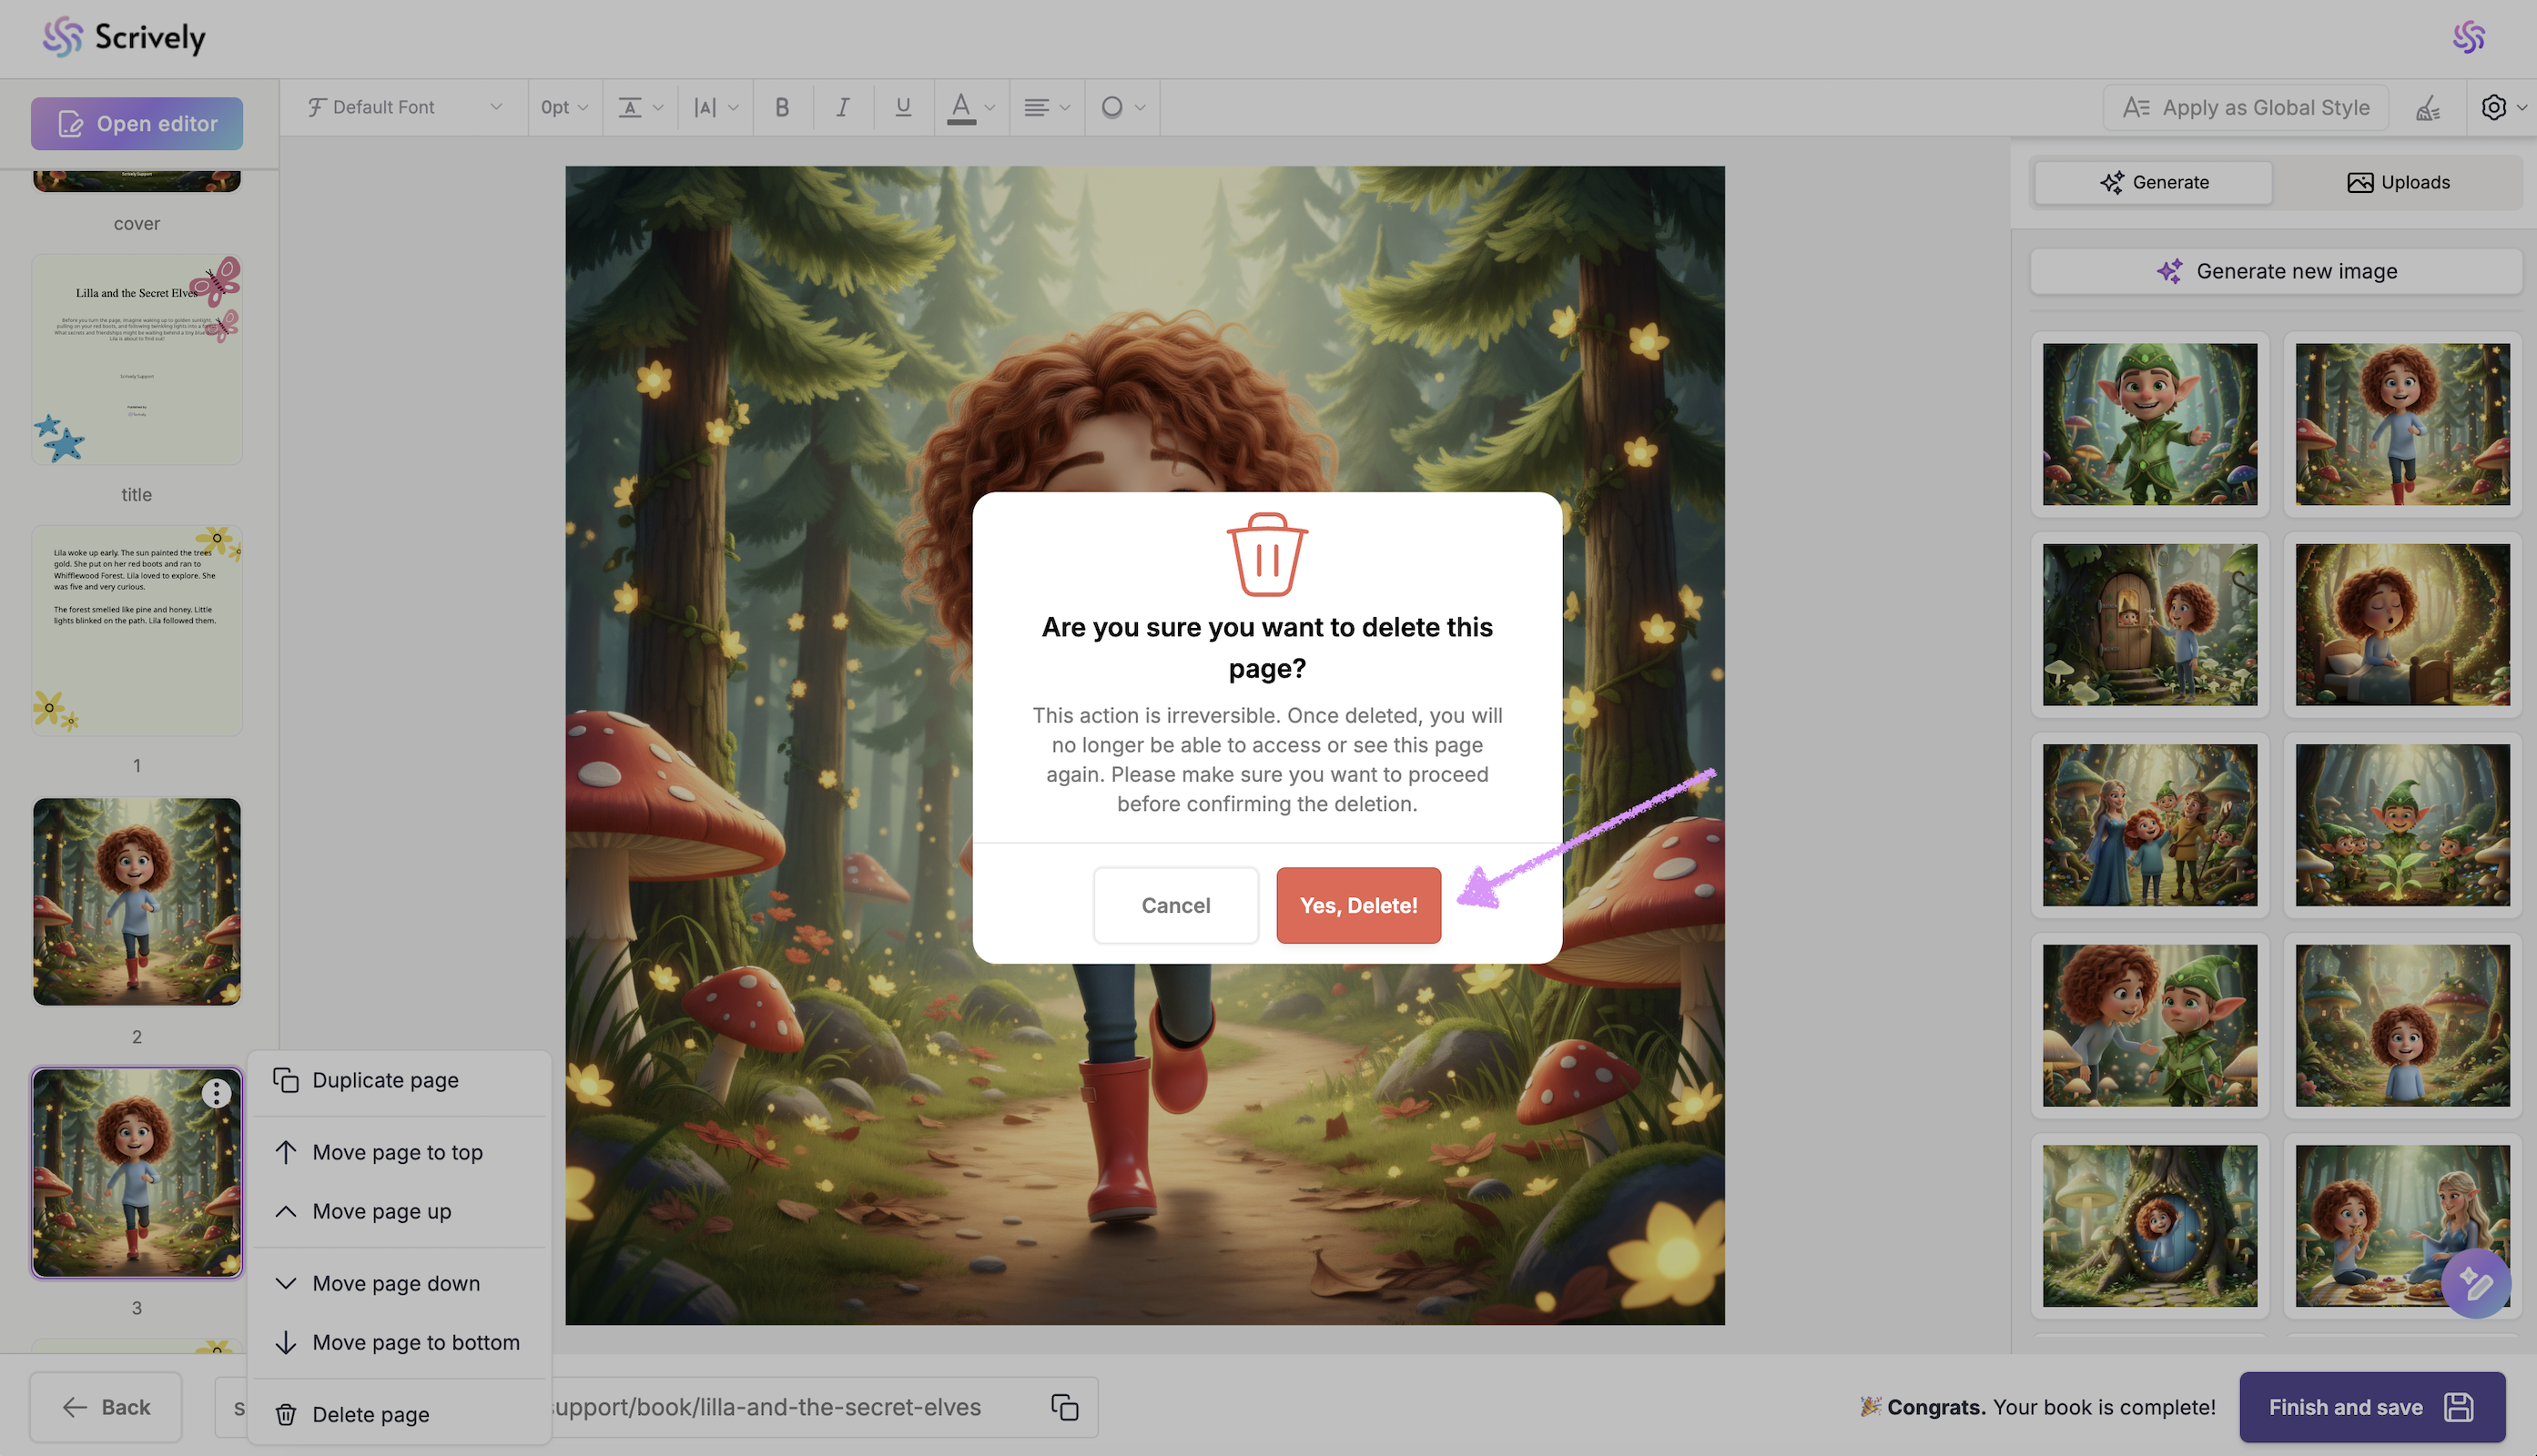Click Generate new image button
This screenshot has width=2537, height=1456.
pyautogui.click(x=2276, y=271)
